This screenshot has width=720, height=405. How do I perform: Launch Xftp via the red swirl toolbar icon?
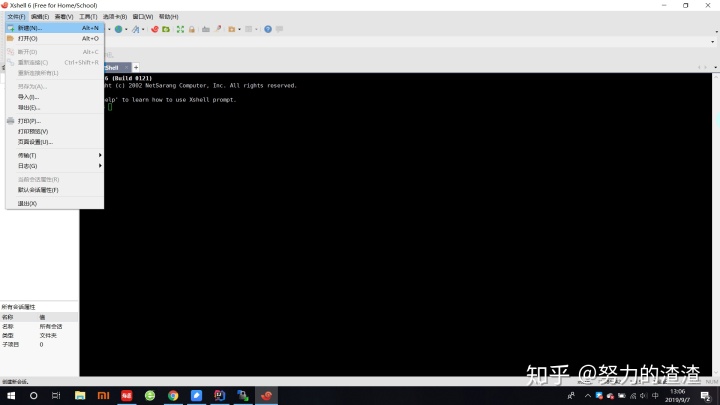[155, 29]
